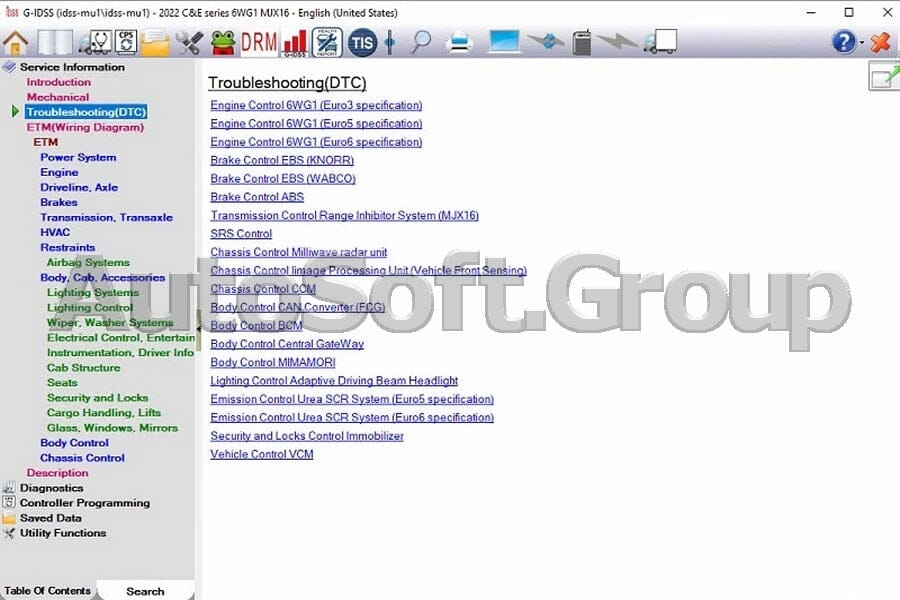This screenshot has width=900, height=600.
Task: Open Body Control MIMAMORI link
Action: pos(273,362)
